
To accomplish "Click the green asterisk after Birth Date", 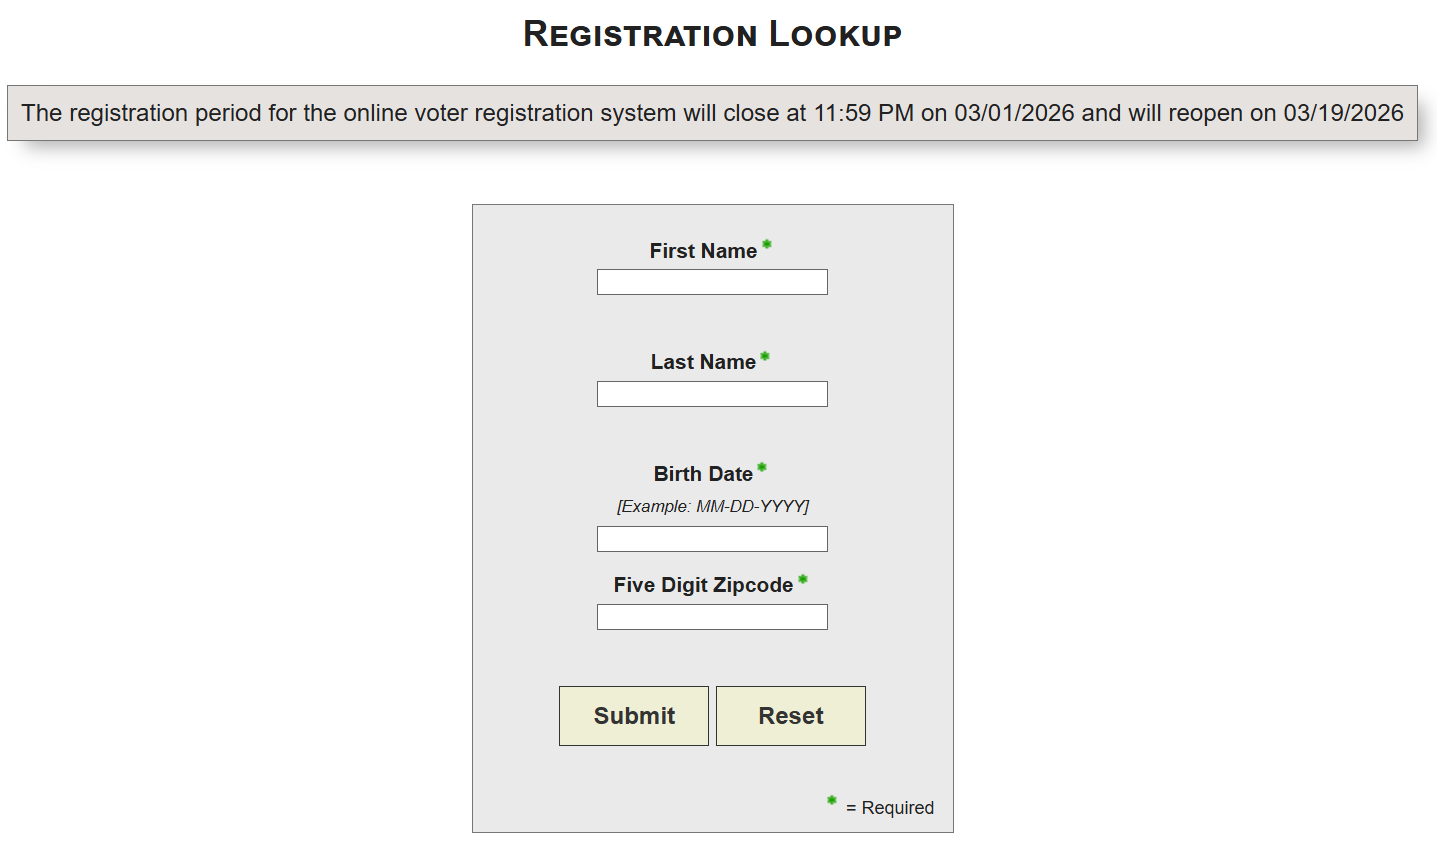I will [762, 468].
